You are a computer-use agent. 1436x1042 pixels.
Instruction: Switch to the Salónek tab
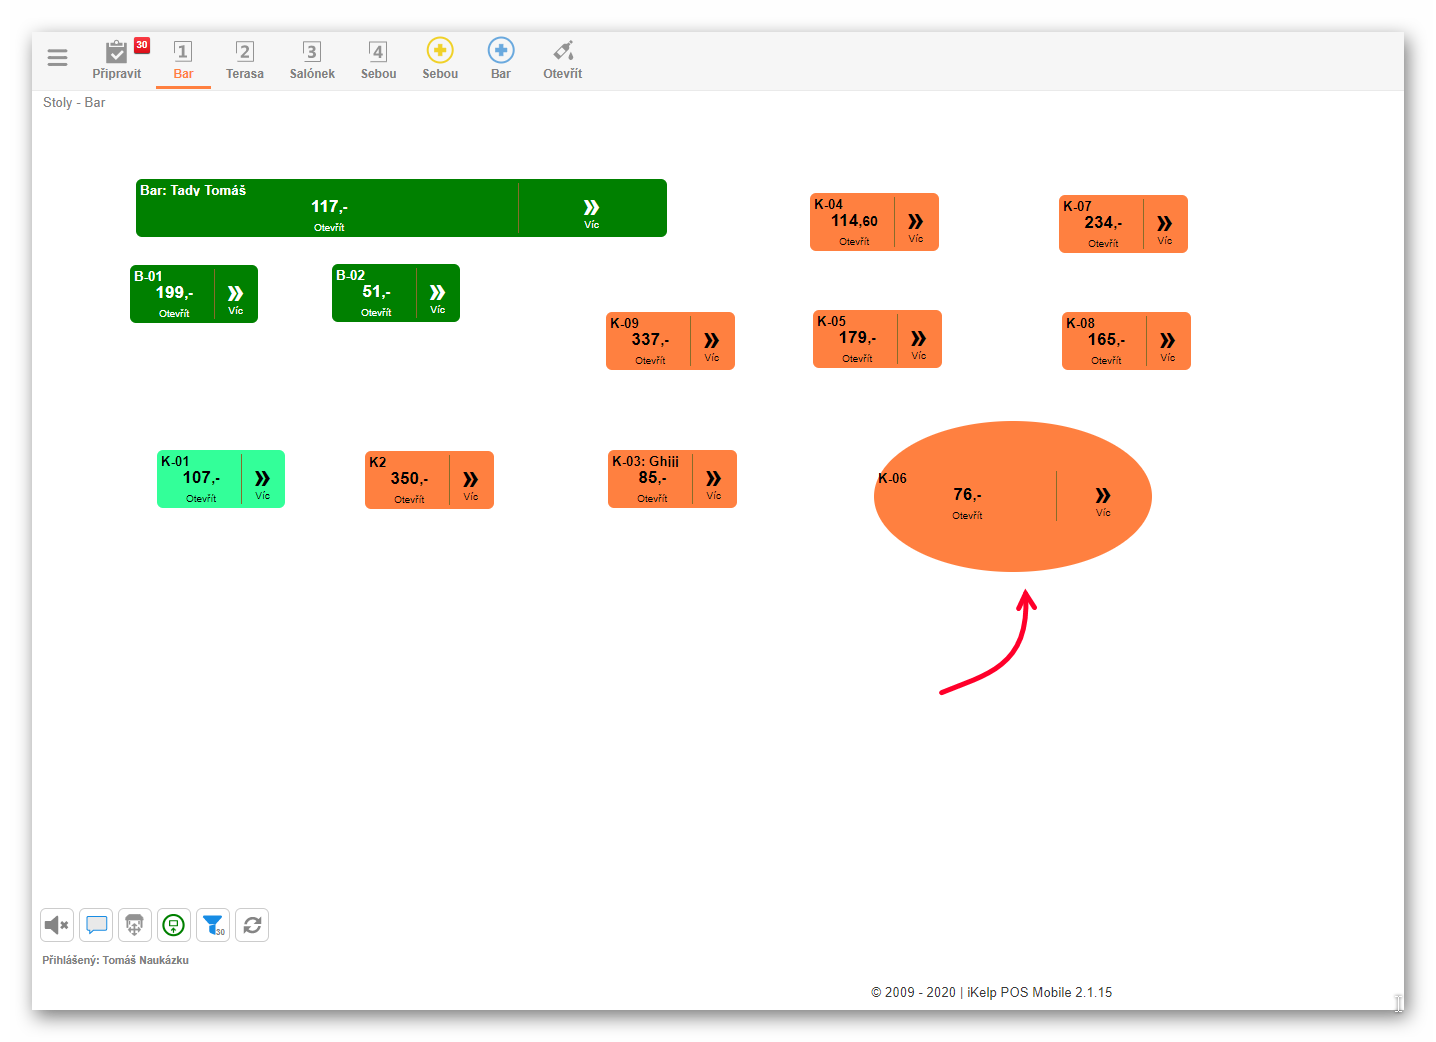[312, 59]
